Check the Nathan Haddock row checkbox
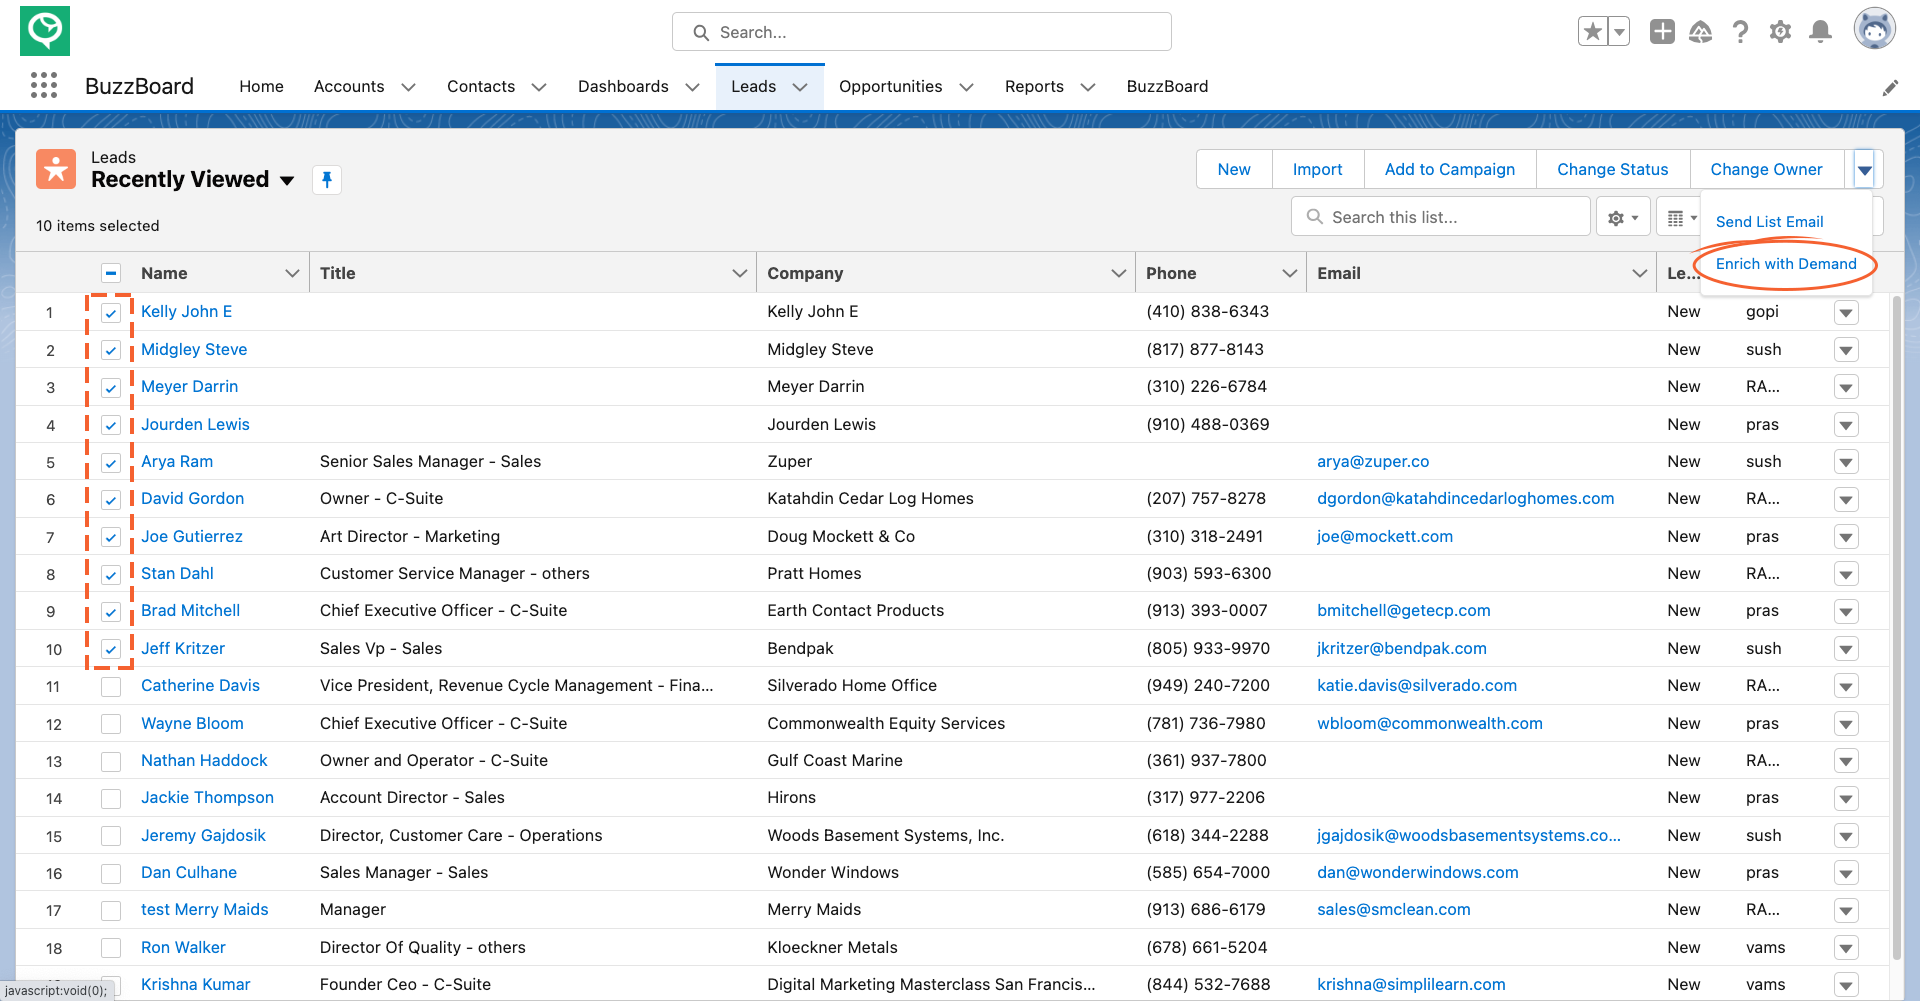The height and width of the screenshot is (1001, 1920). click(111, 761)
